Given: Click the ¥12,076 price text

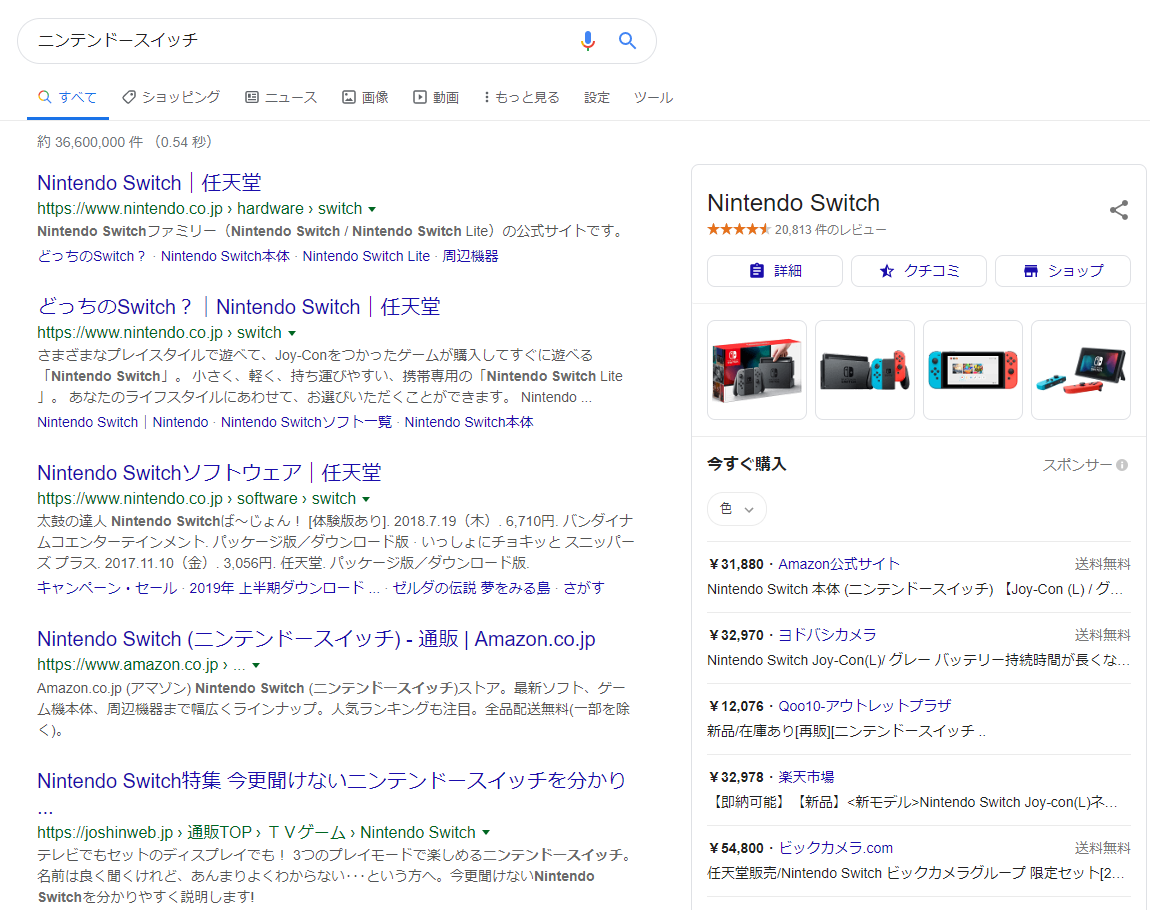Looking at the screenshot, I should pyautogui.click(x=736, y=707).
